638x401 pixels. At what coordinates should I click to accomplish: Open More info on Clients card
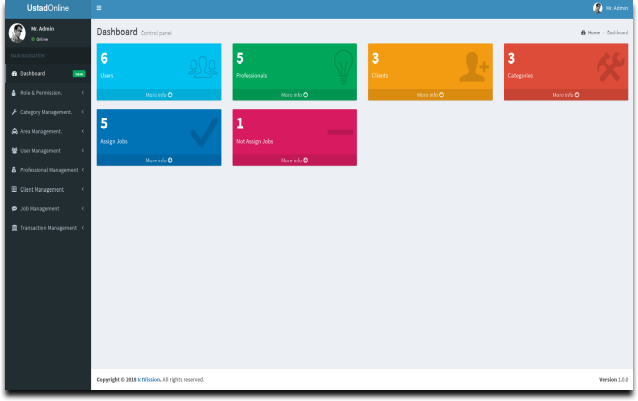430,95
